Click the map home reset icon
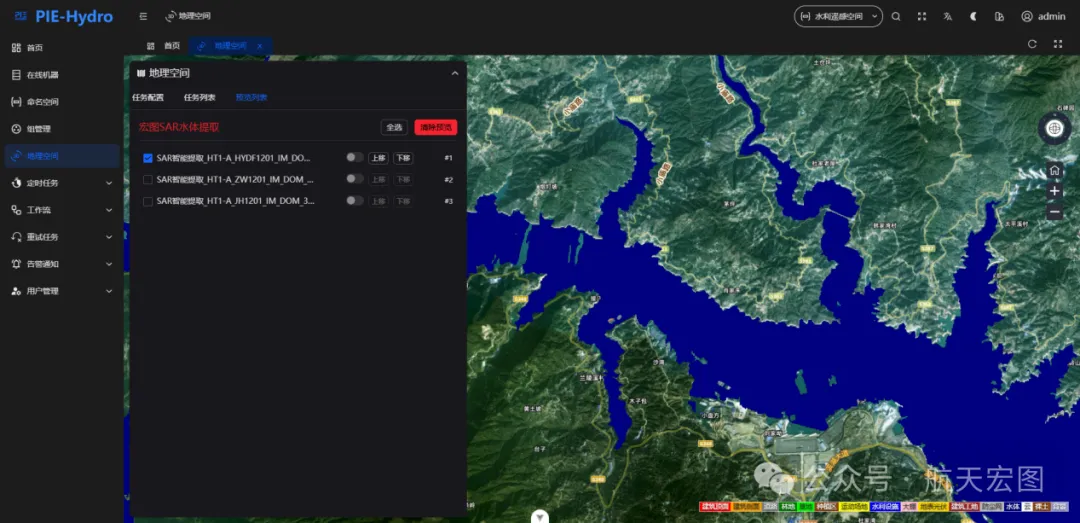 pyautogui.click(x=1054, y=170)
